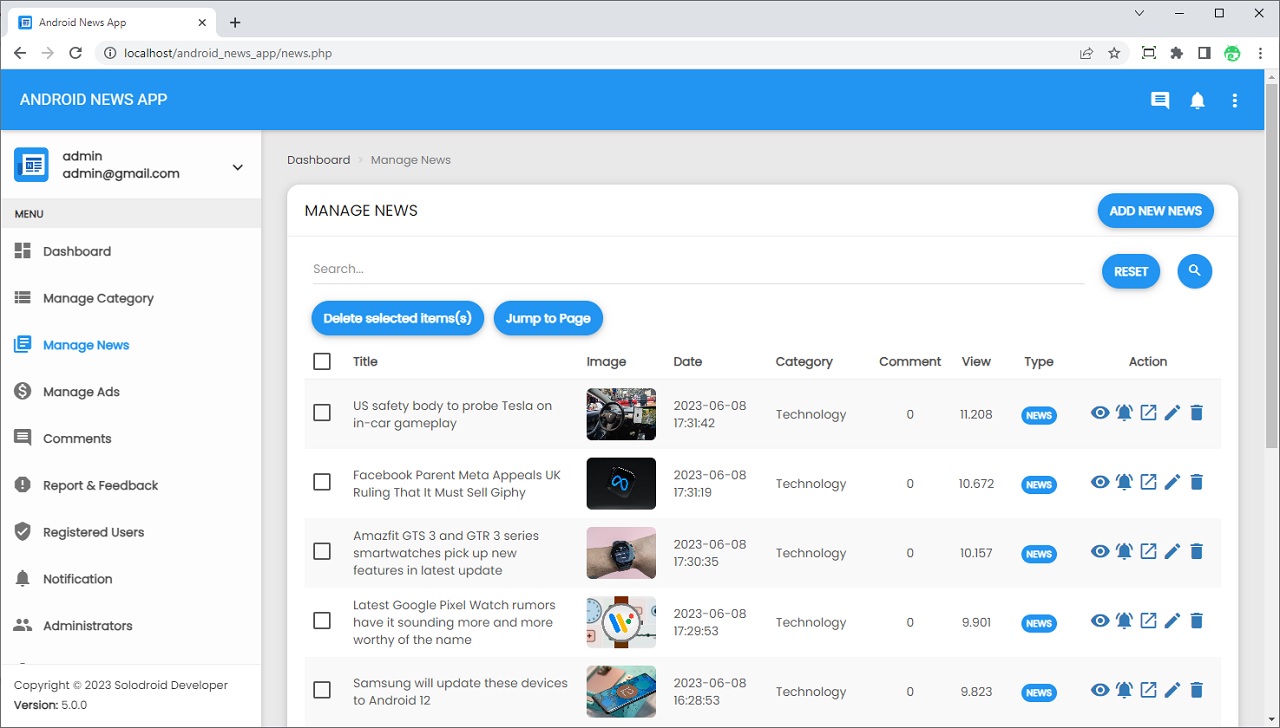Share this page from the address bar
The image size is (1280, 728).
[1086, 53]
